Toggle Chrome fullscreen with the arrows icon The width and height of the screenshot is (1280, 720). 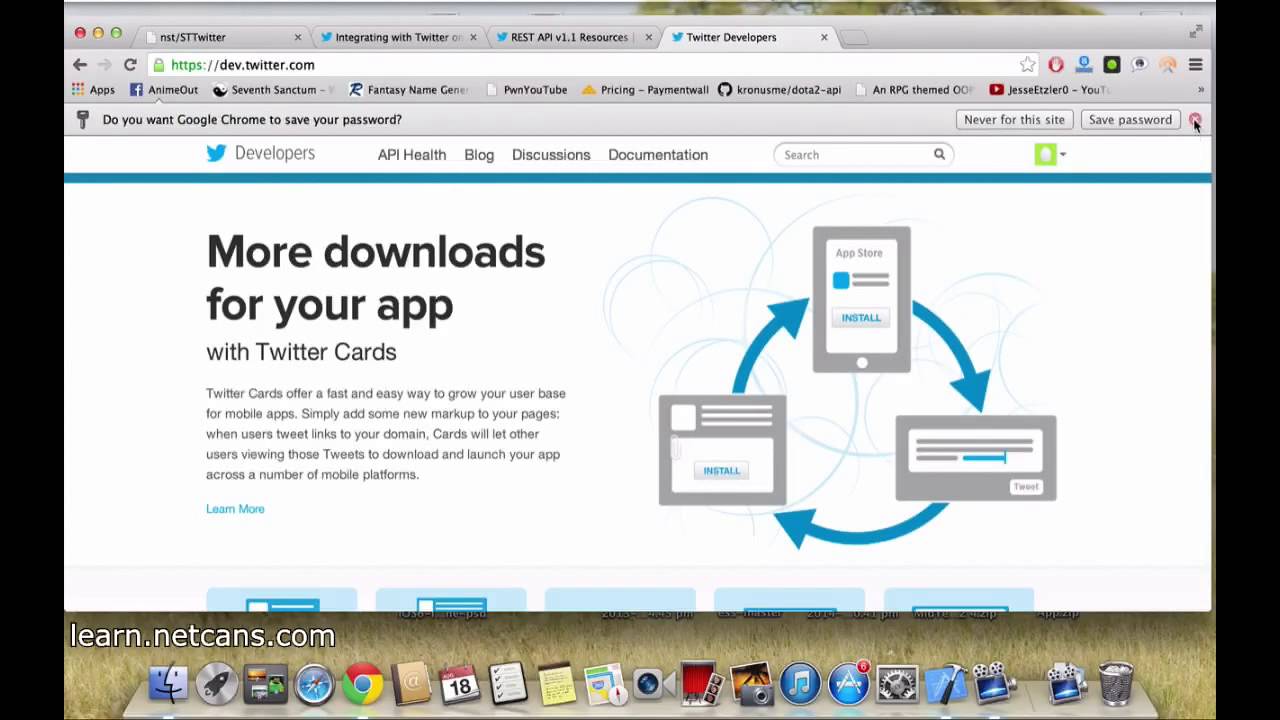click(x=1195, y=33)
